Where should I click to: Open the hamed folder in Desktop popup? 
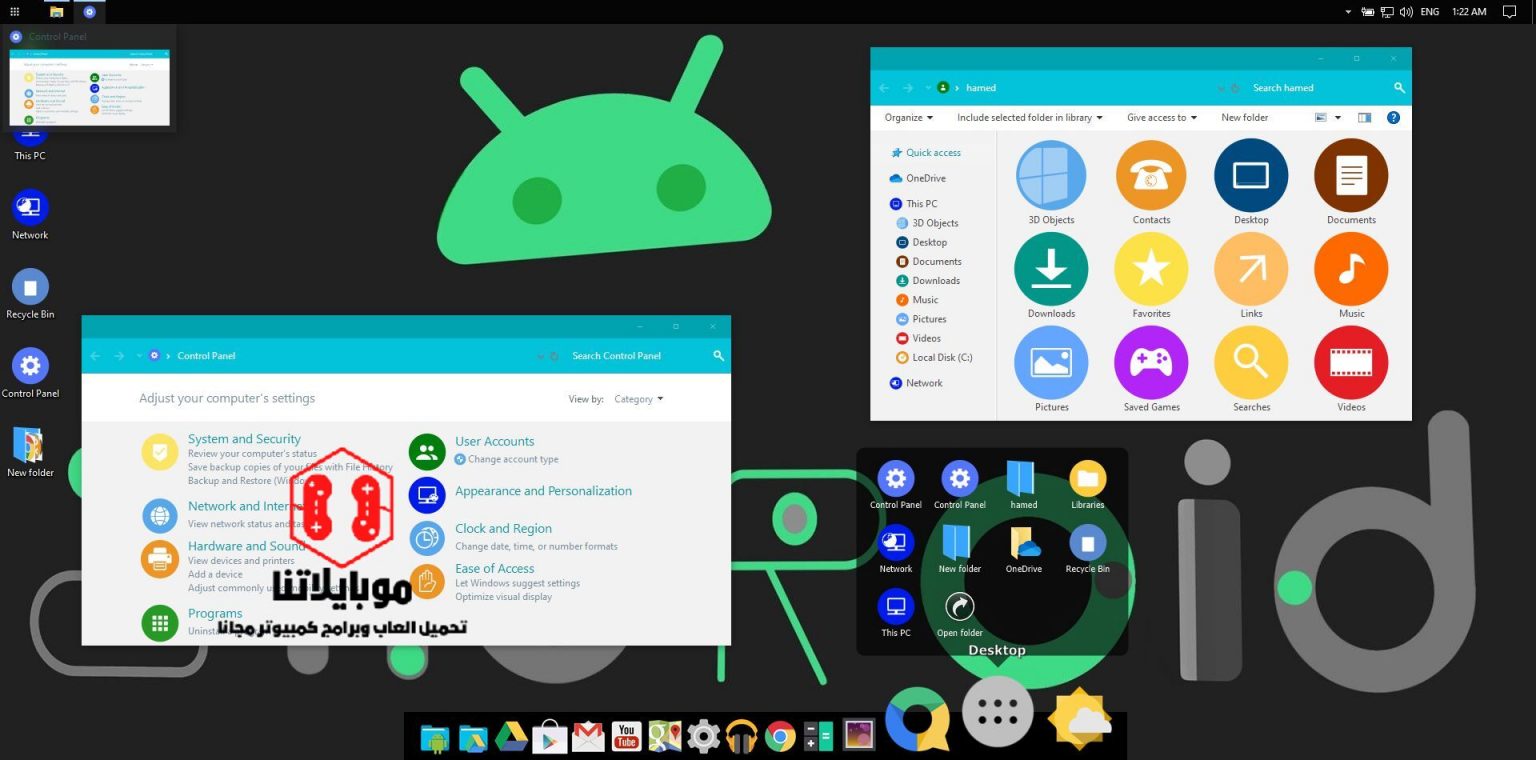[1023, 485]
